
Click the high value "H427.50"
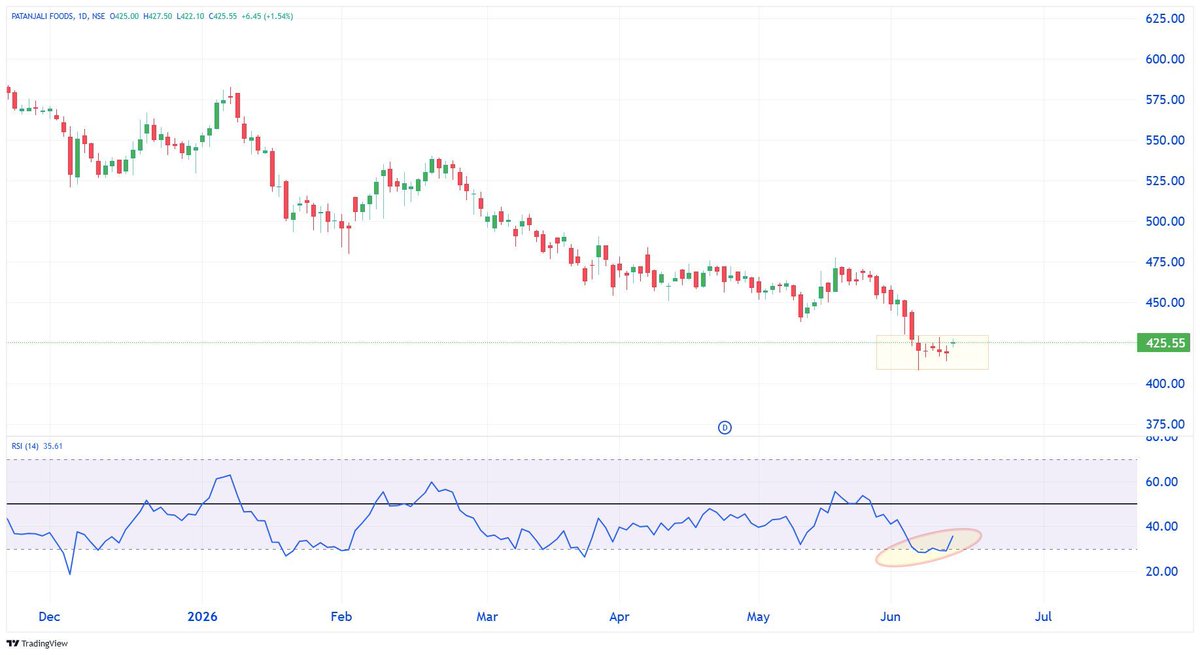click(158, 16)
